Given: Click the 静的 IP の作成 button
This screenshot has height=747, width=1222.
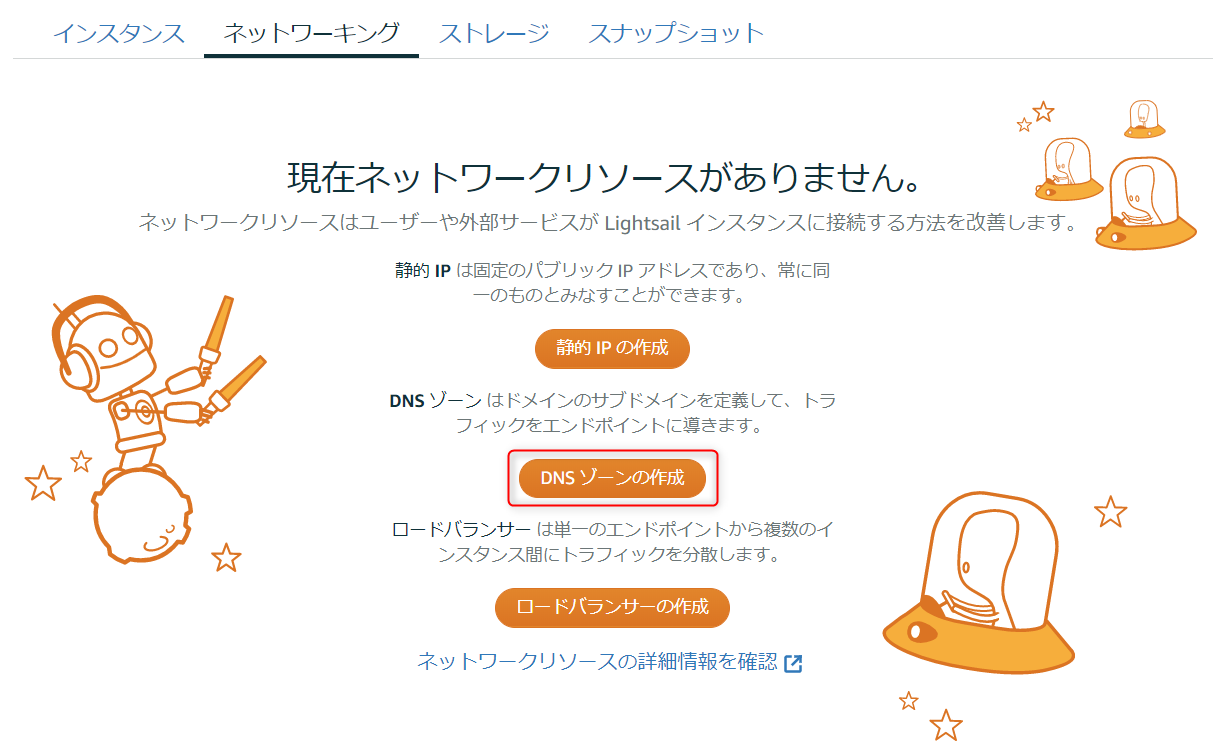Looking at the screenshot, I should [612, 349].
